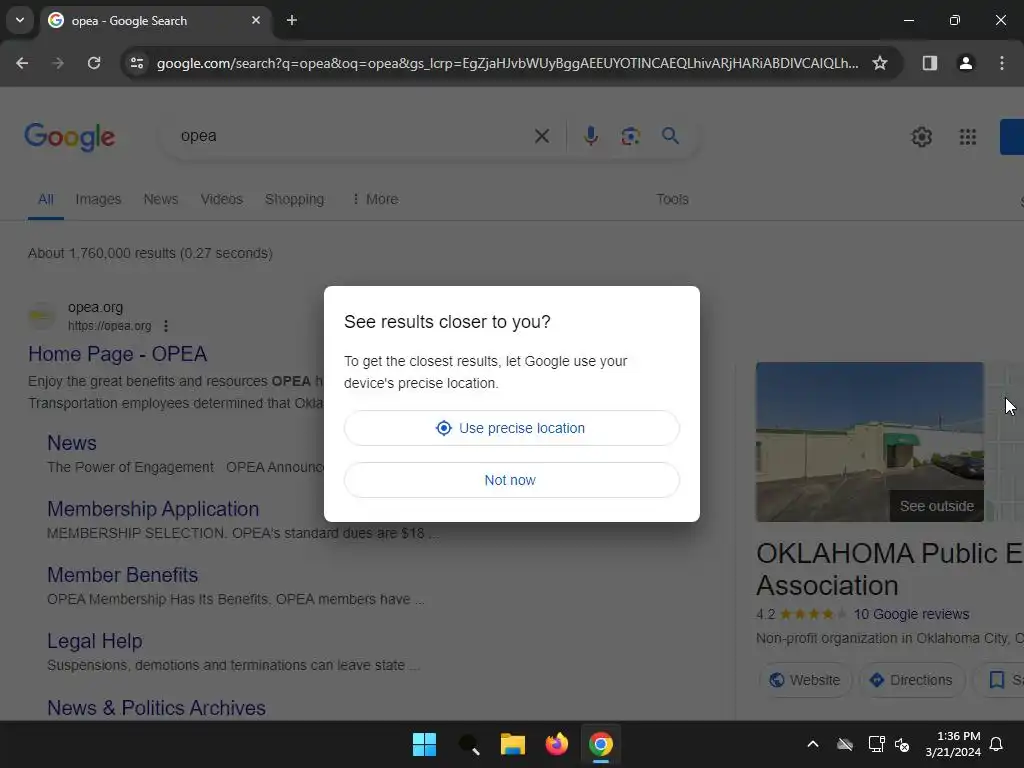Click the See outside photo thumbnail
Viewport: 1024px width, 768px height.
(869, 441)
